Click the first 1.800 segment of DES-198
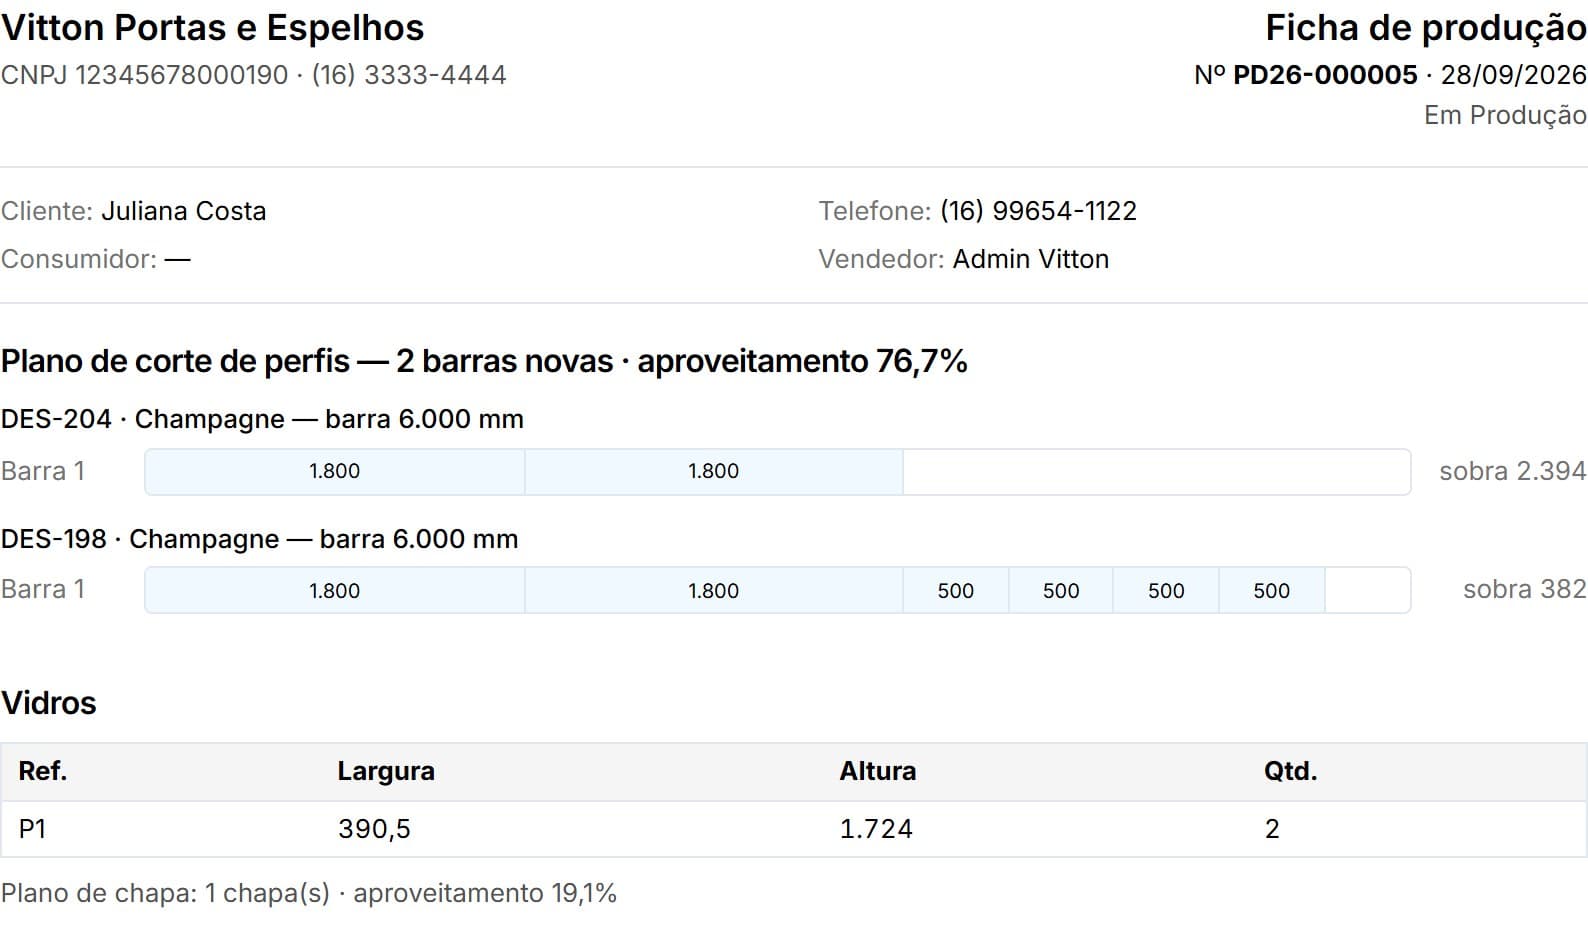 (334, 591)
